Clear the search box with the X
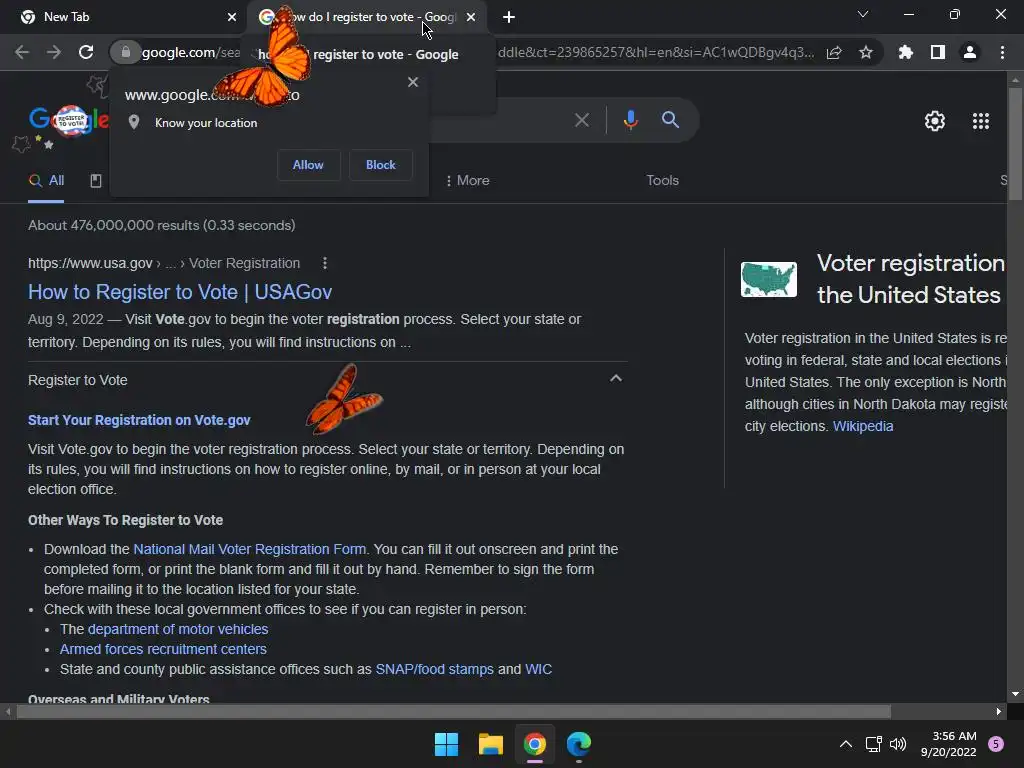1024x768 pixels. pos(581,120)
